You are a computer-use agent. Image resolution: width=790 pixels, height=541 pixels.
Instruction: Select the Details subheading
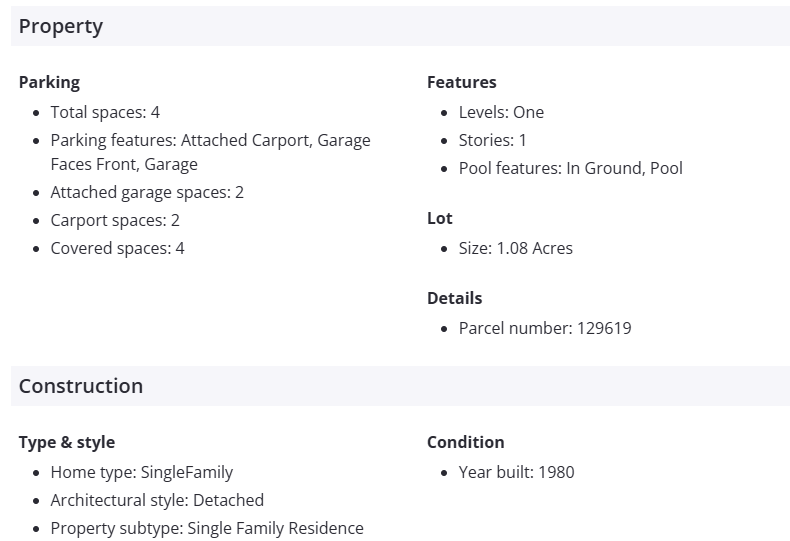(x=455, y=298)
